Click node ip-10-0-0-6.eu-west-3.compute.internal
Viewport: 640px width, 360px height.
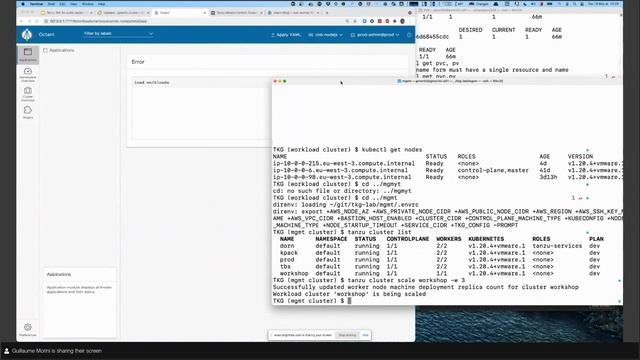(x=340, y=170)
